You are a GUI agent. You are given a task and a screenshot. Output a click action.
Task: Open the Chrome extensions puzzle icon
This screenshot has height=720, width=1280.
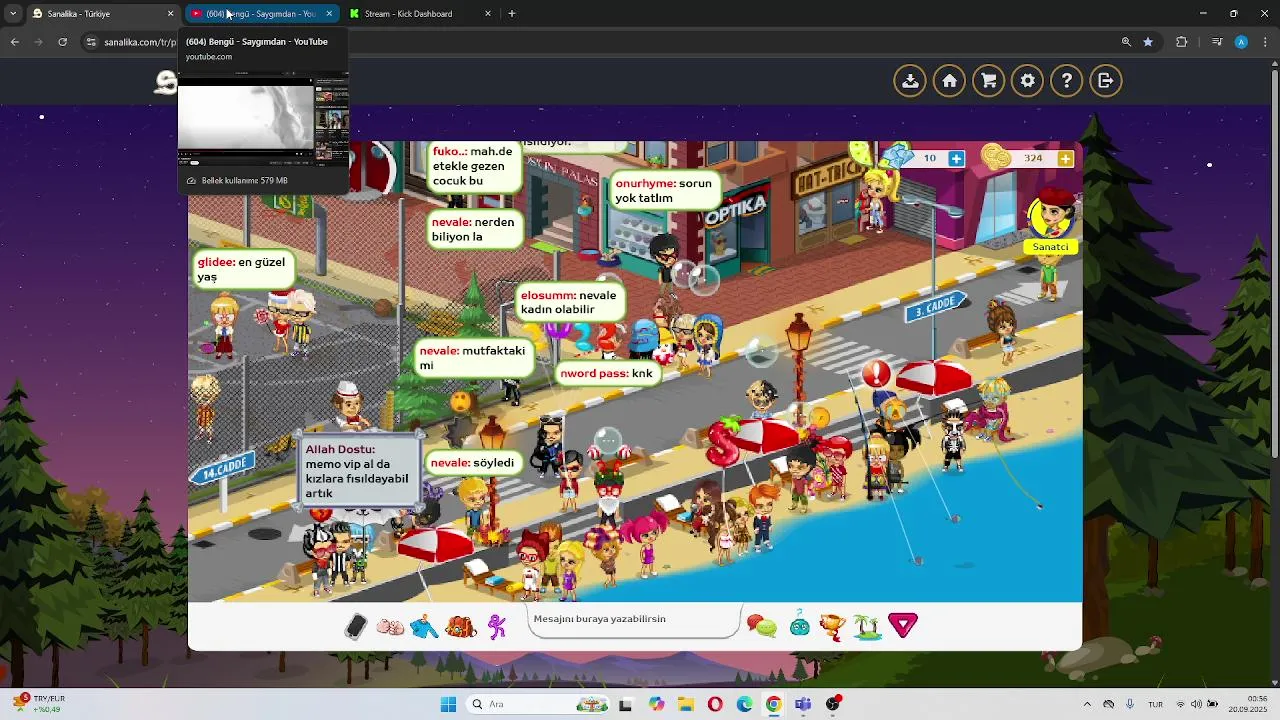(1182, 42)
